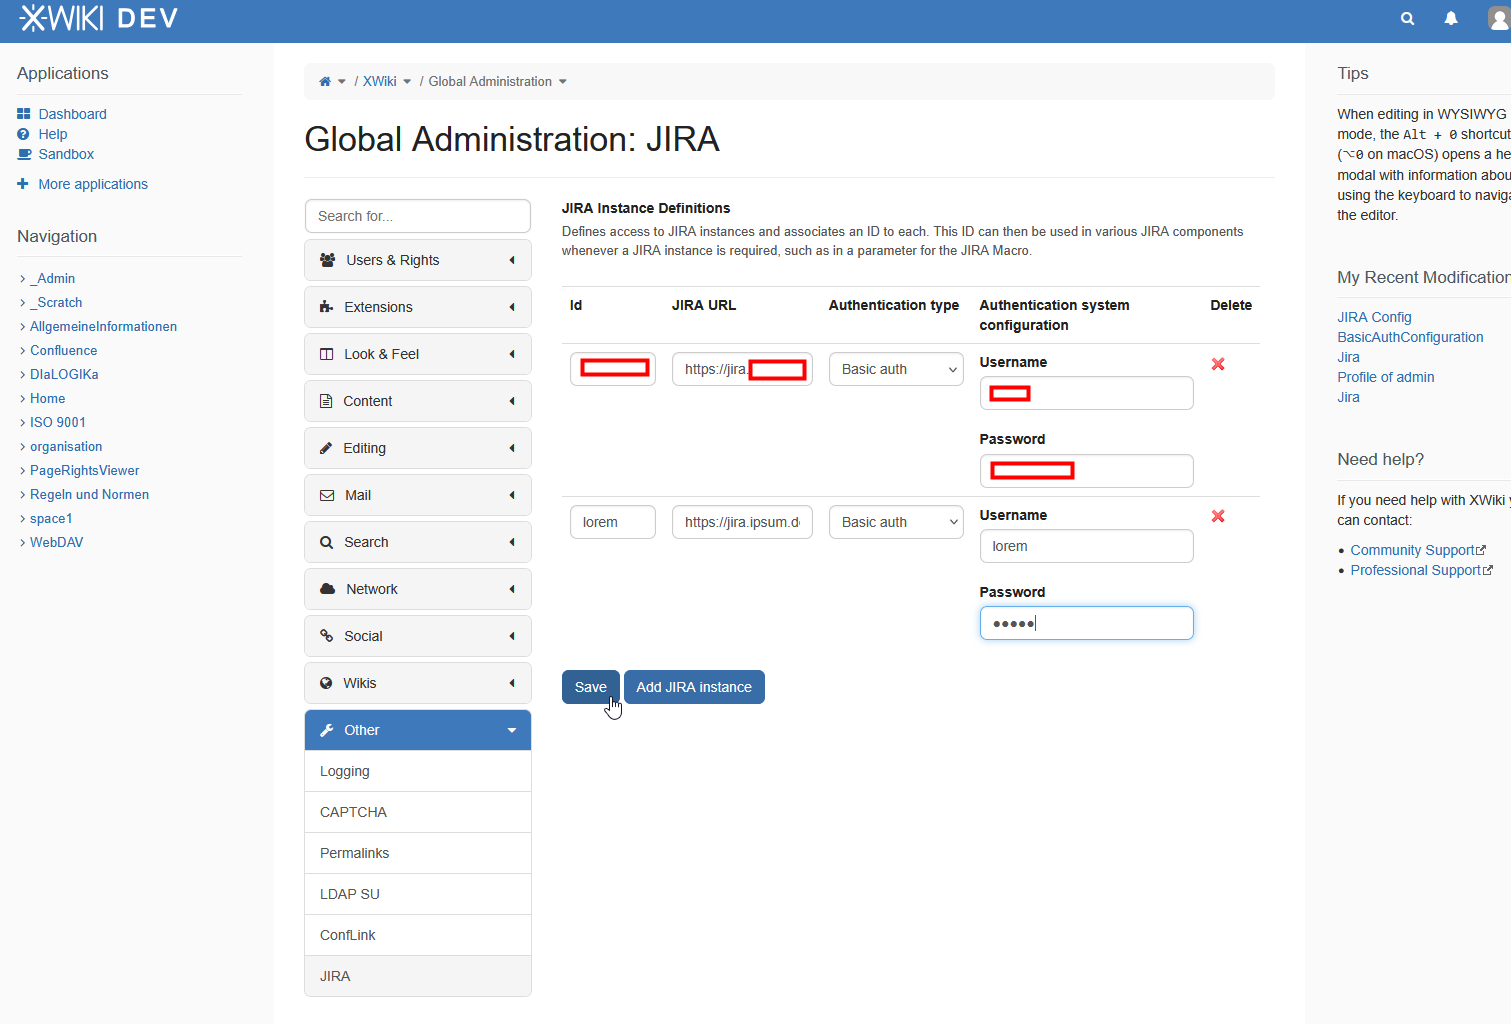
Task: Expand the _Admin navigation node
Action: [22, 279]
